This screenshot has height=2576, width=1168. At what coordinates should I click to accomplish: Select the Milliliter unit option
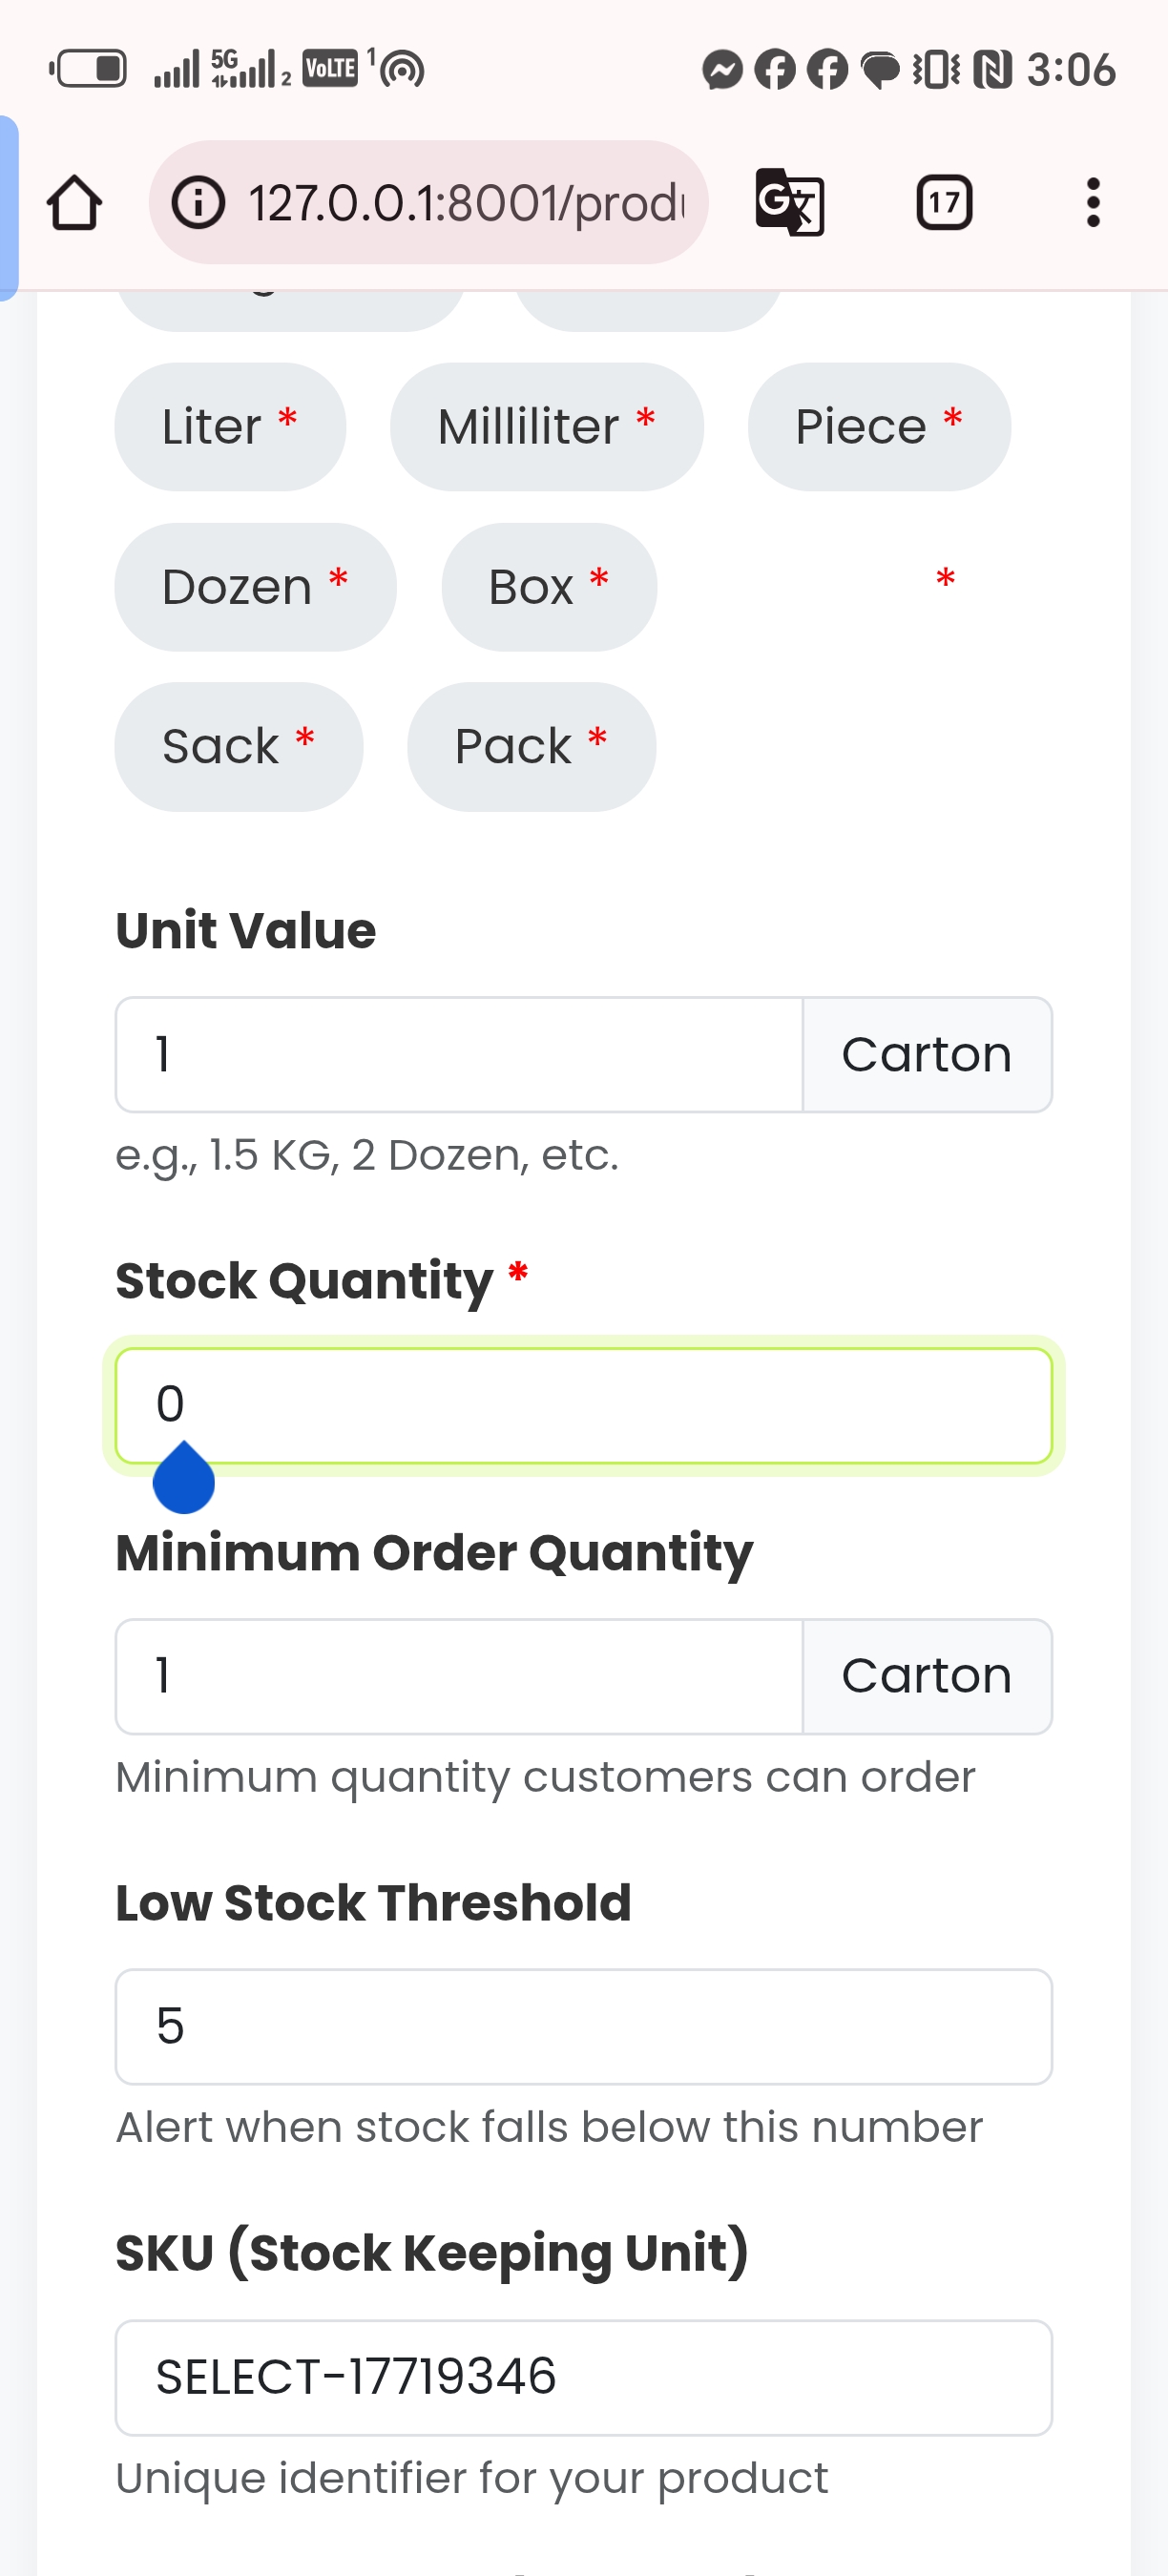[546, 427]
